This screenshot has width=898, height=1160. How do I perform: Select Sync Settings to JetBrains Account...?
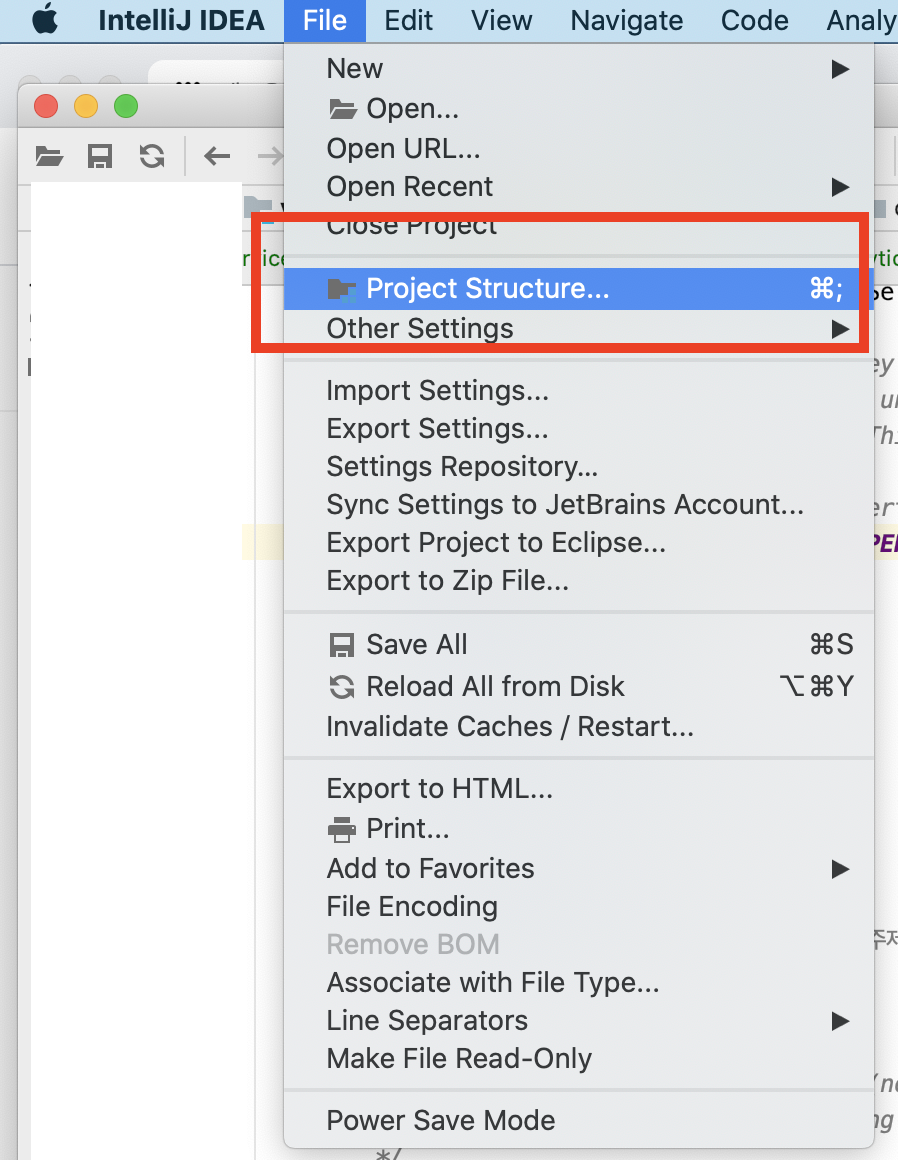click(578, 505)
